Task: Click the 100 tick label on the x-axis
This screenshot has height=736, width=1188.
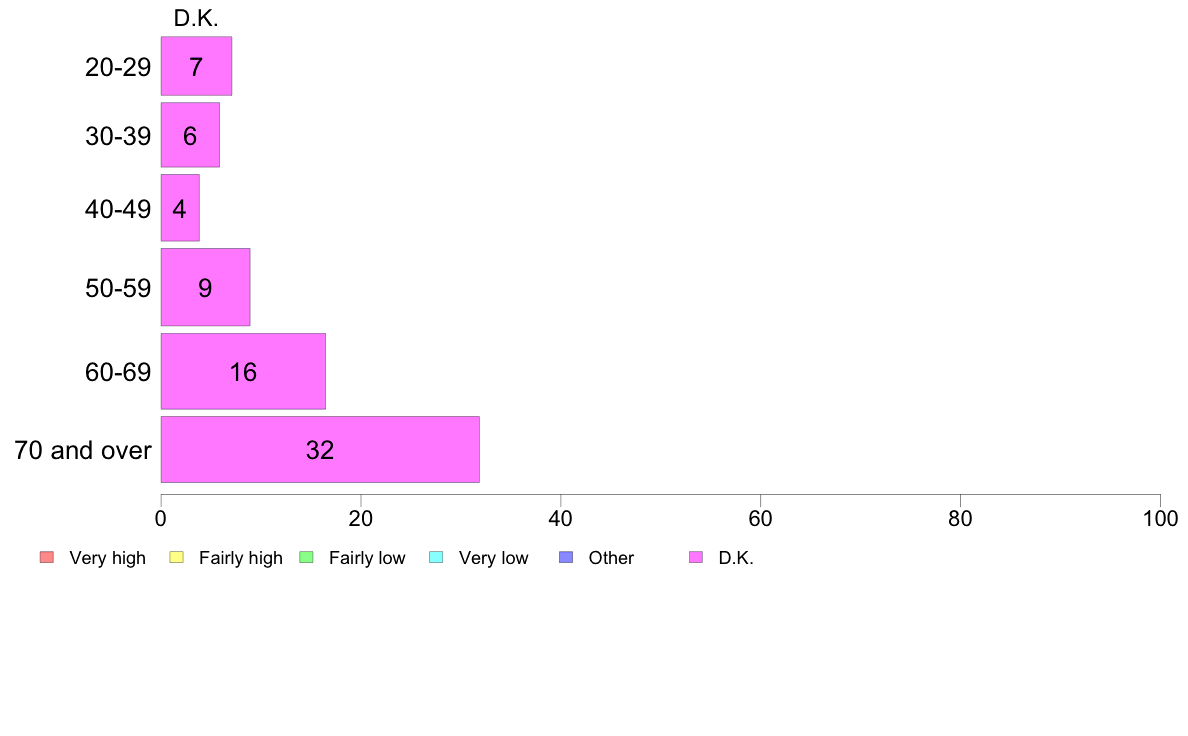Action: [1161, 518]
